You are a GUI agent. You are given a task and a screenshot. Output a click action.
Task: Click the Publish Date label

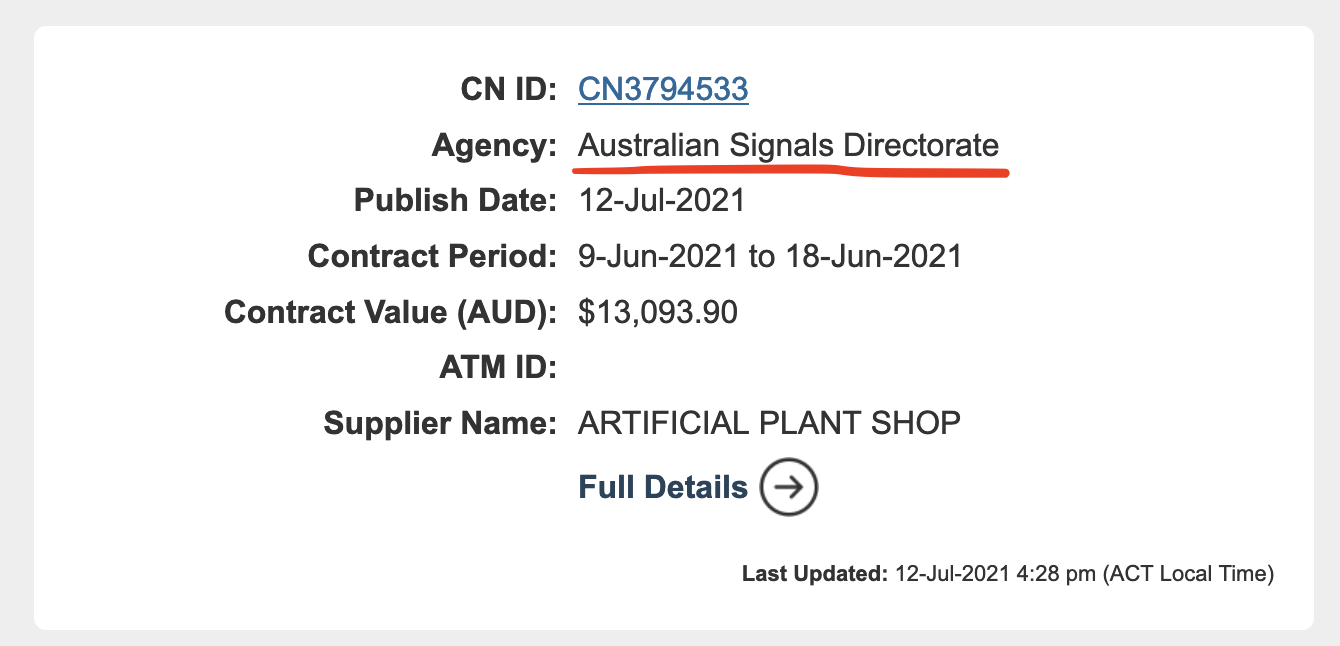[455, 200]
